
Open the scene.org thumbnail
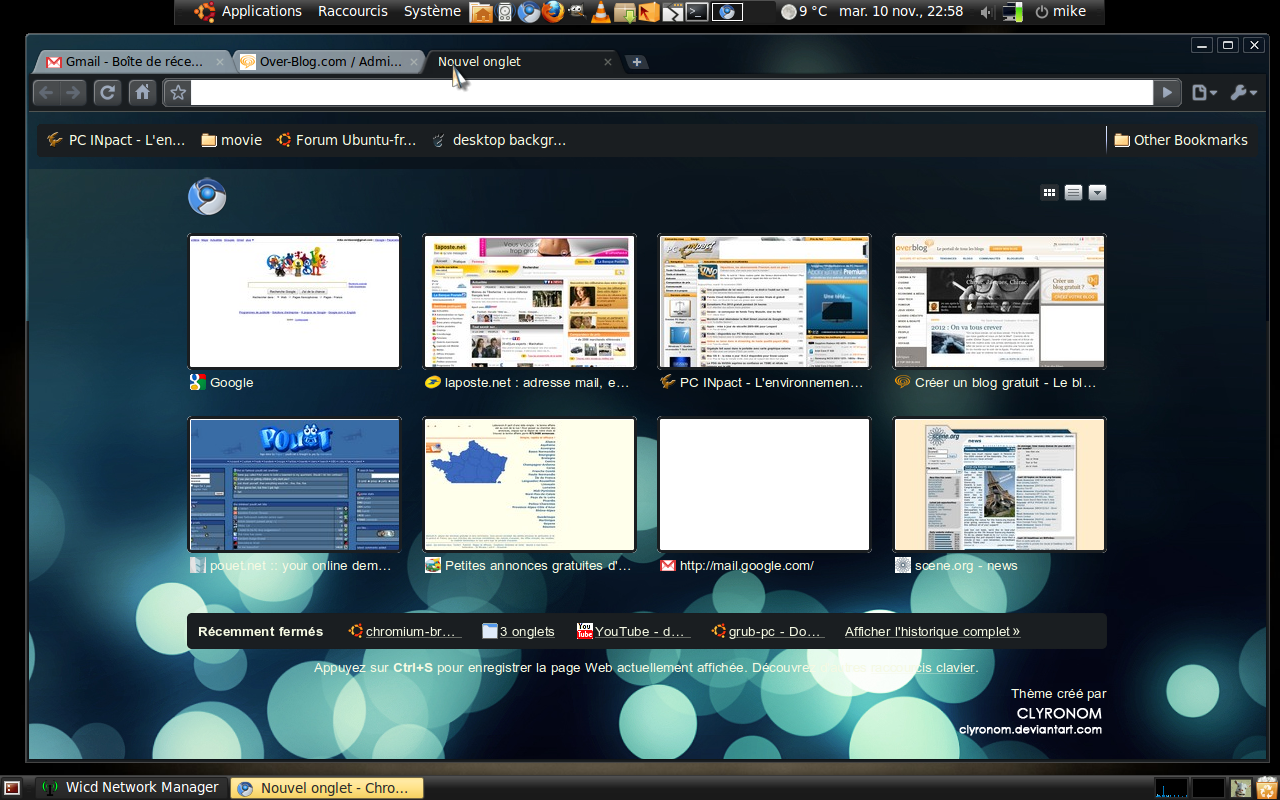(x=999, y=485)
